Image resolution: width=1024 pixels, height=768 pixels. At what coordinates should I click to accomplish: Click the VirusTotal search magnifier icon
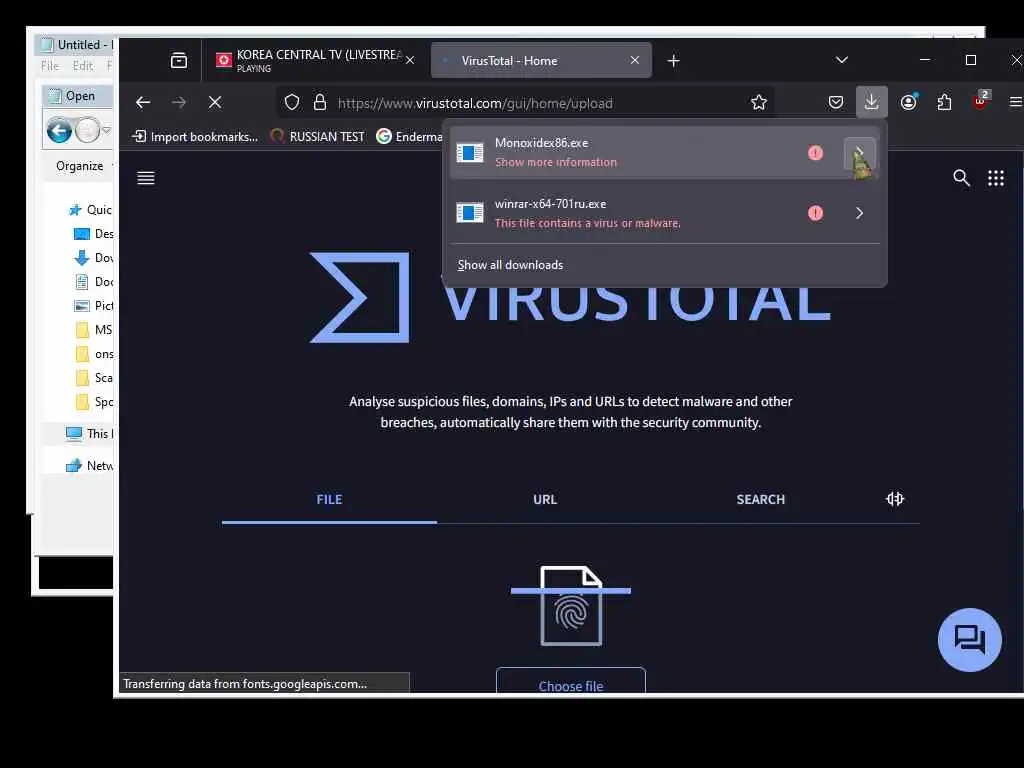(x=961, y=178)
